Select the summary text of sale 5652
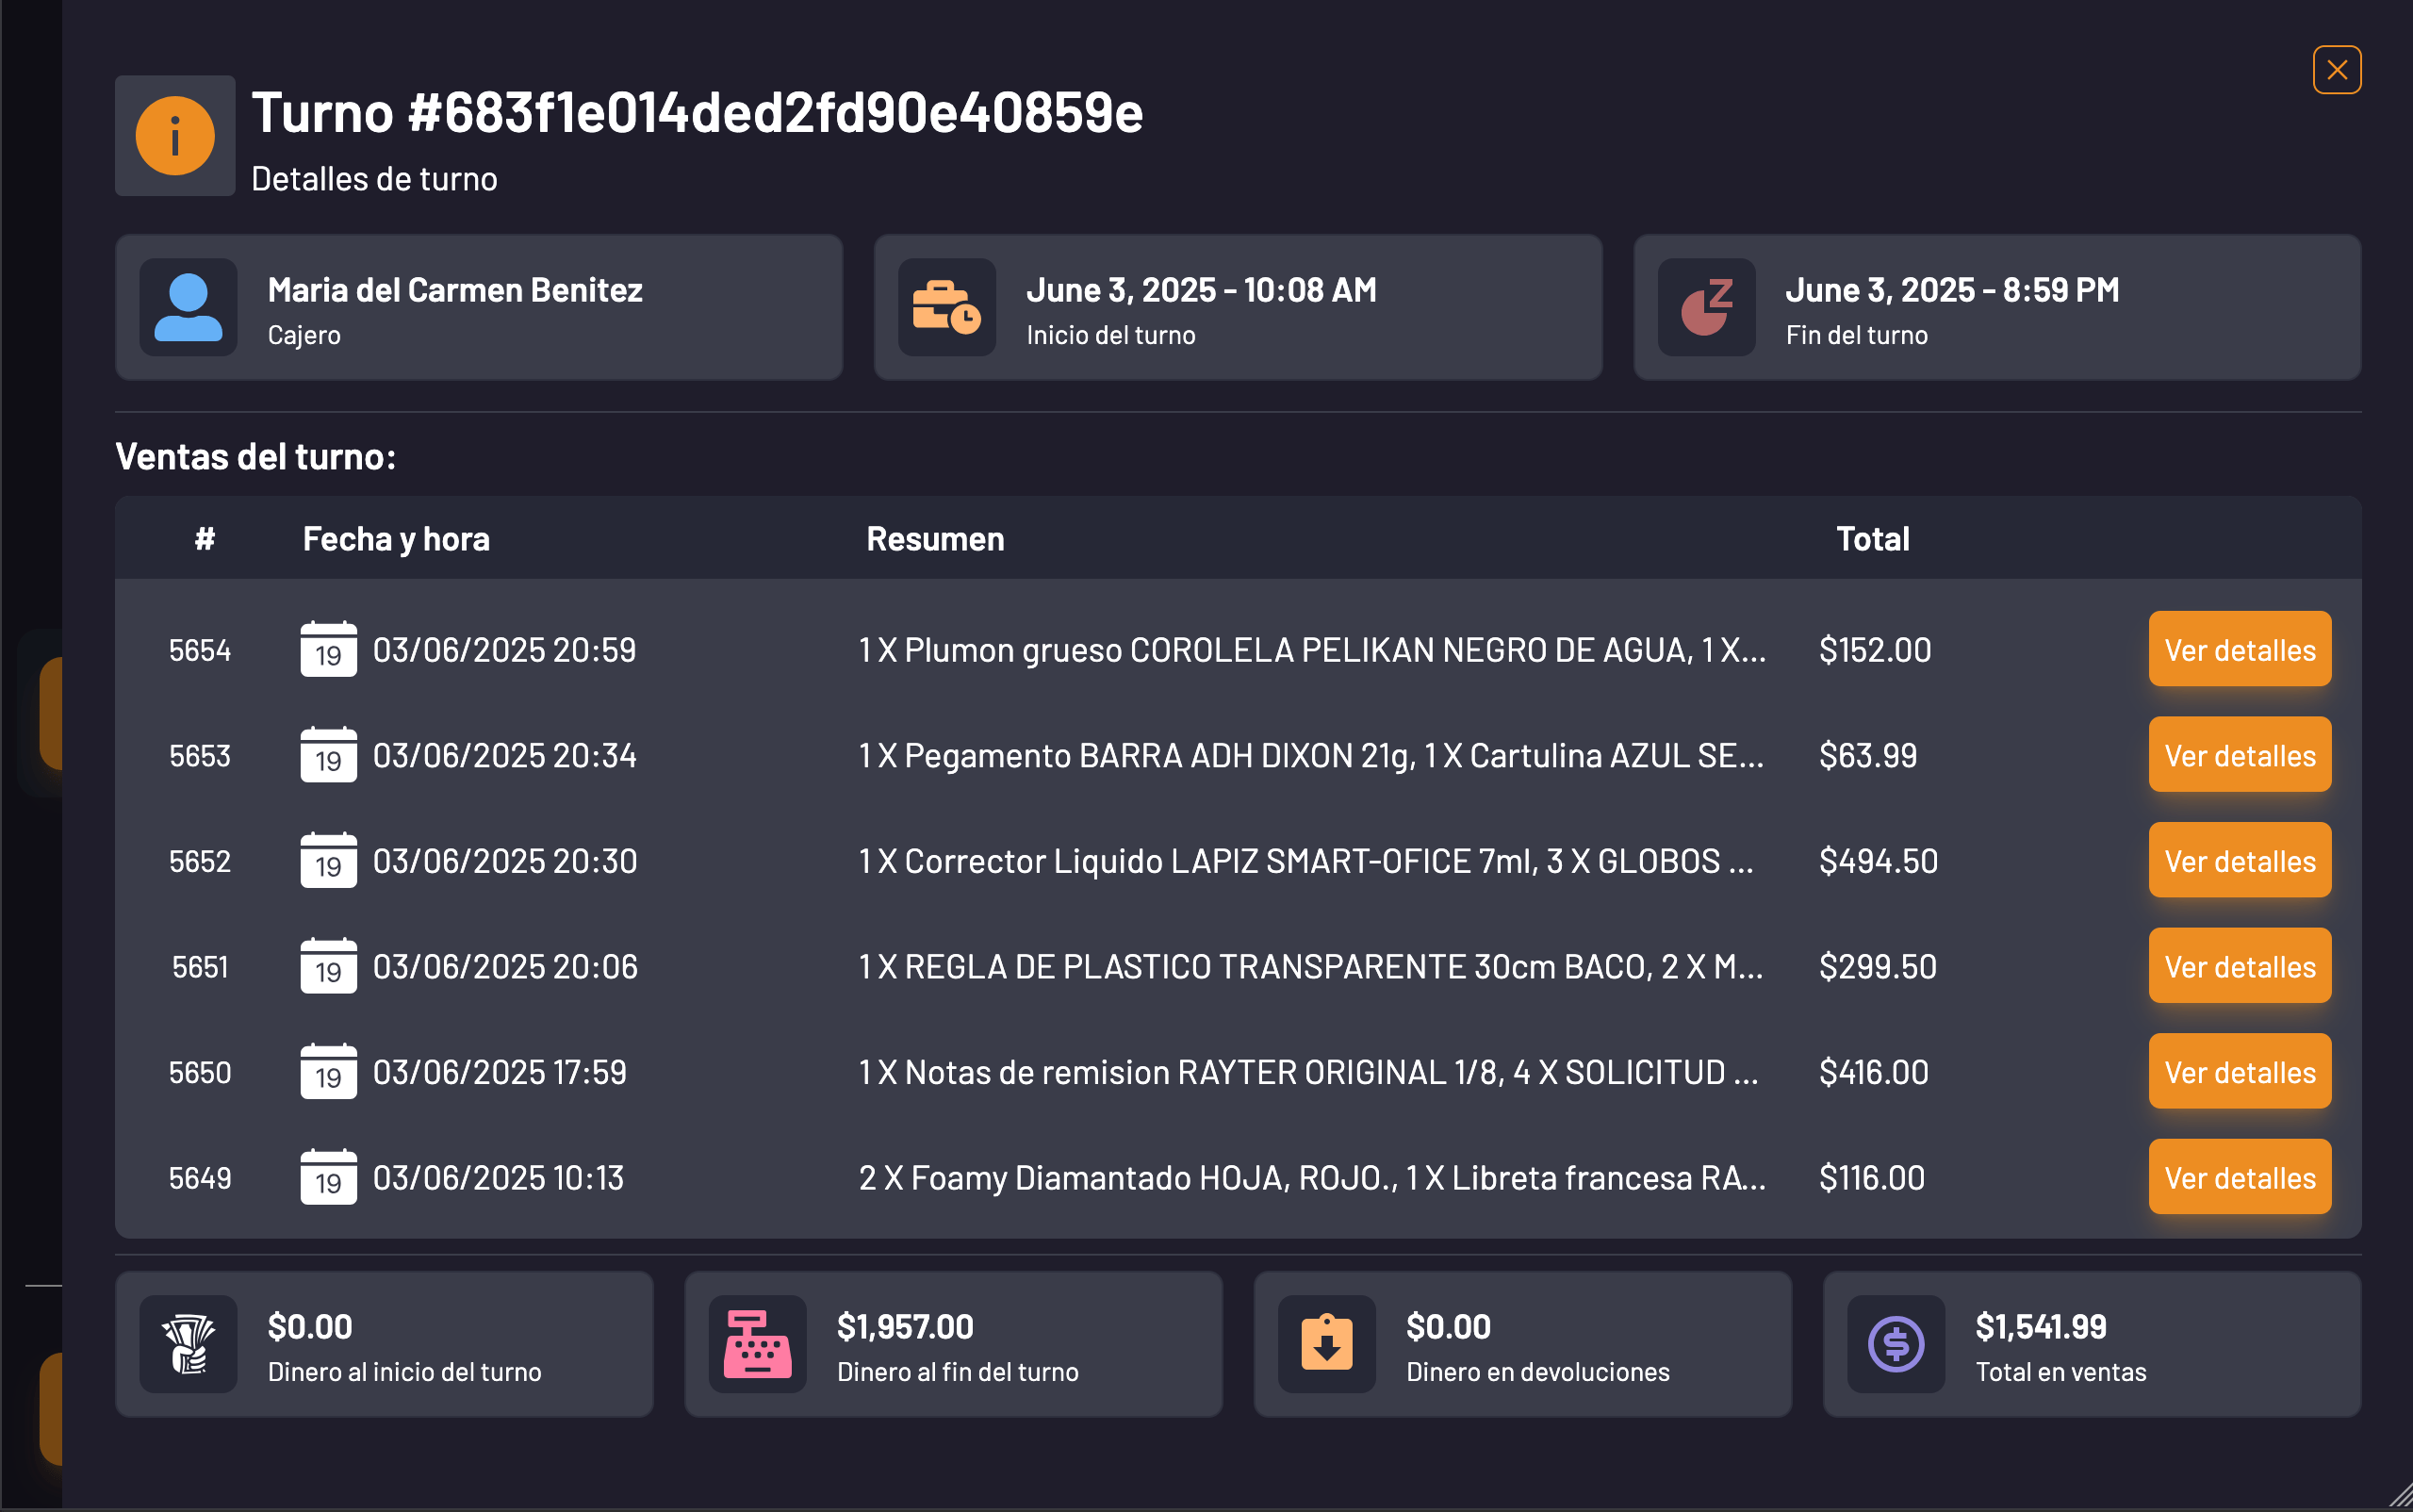This screenshot has height=1512, width=2413. 1310,860
